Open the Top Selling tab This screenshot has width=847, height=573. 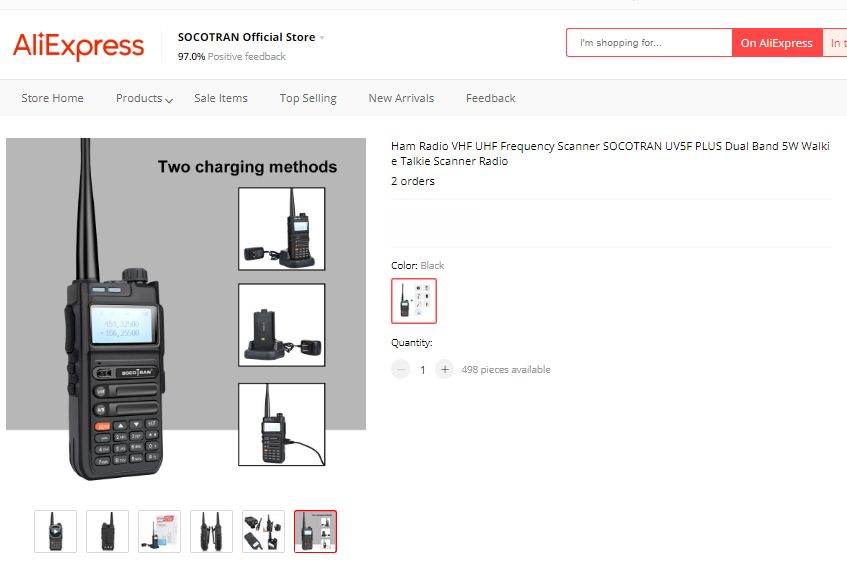(x=308, y=98)
